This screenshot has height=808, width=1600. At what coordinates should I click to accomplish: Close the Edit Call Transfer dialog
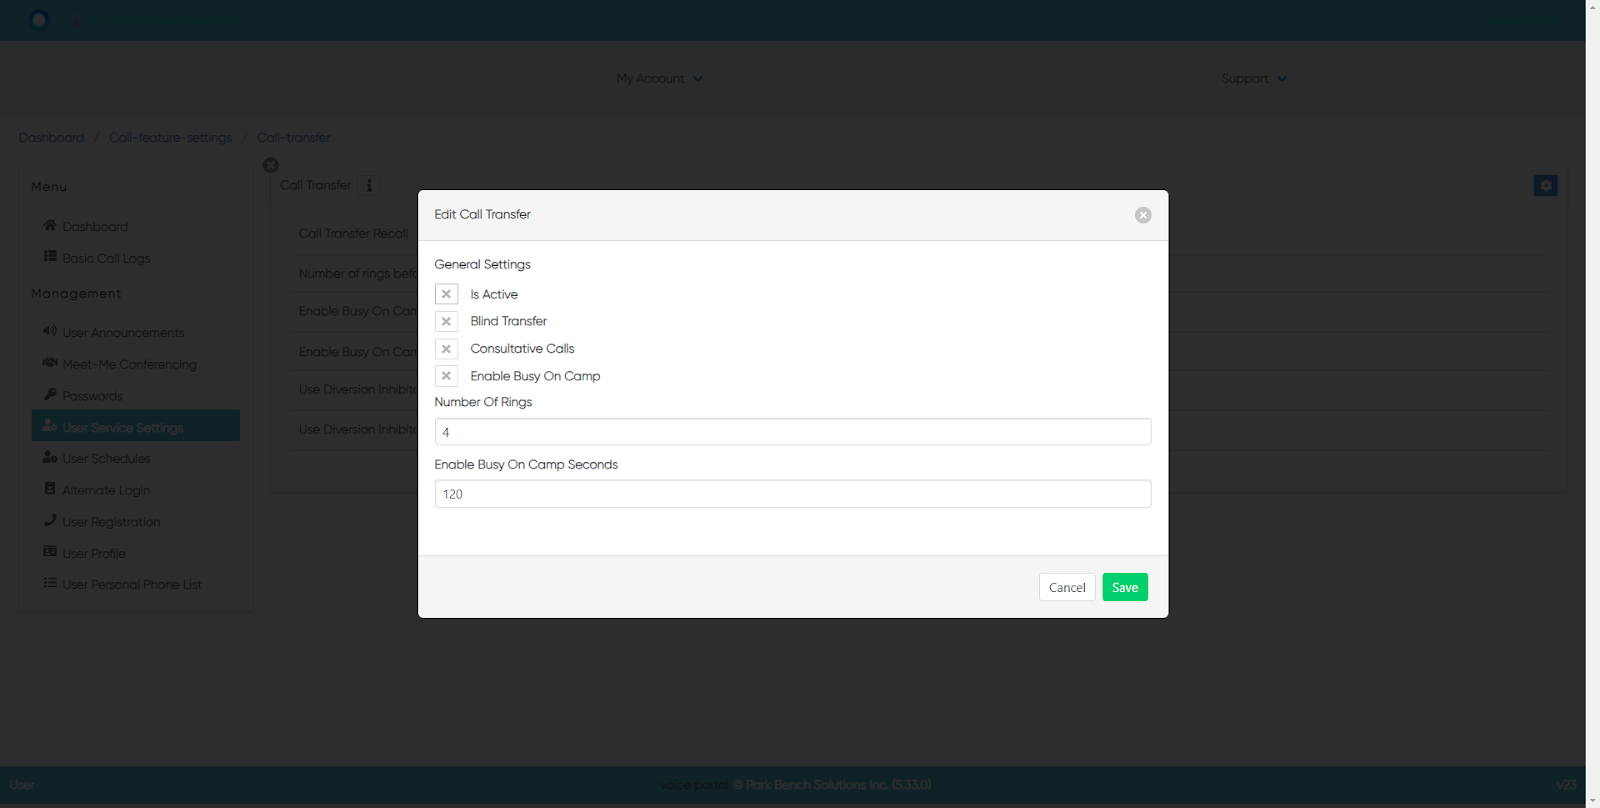pos(1143,215)
